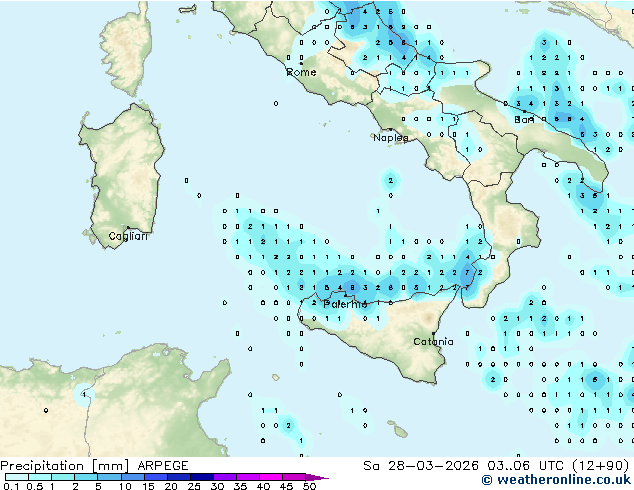Select the 0.1–0.5 mm legend color swatch
This screenshot has height=490, width=634.
tap(17, 477)
